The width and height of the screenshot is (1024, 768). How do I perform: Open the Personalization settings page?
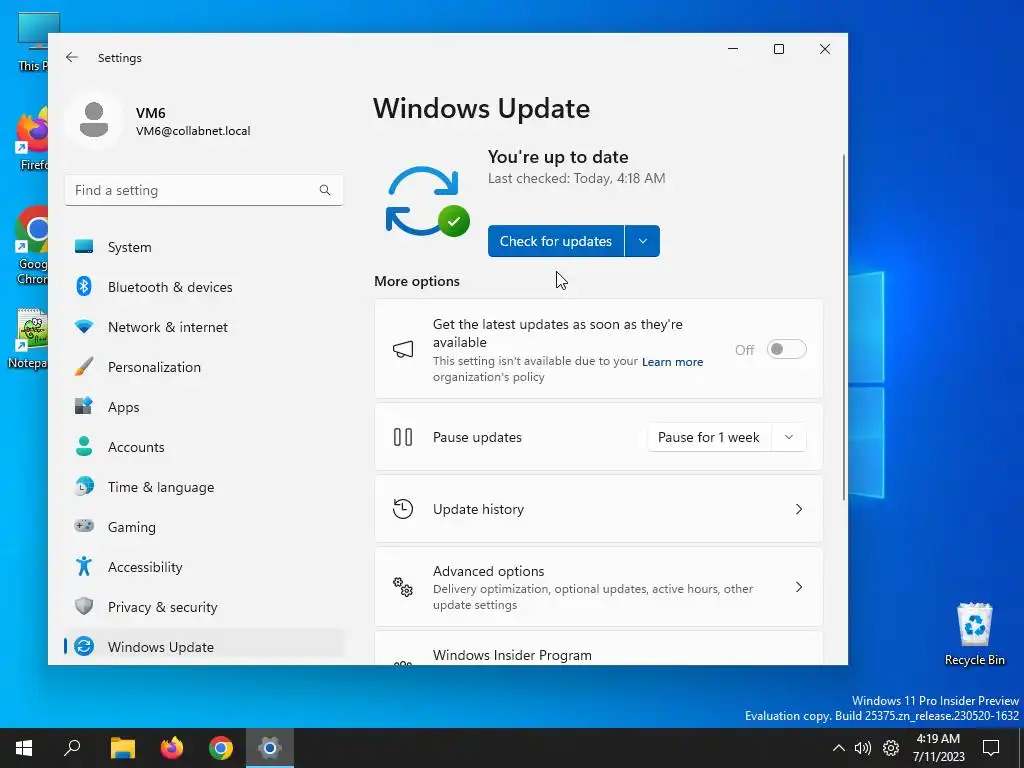click(204, 366)
